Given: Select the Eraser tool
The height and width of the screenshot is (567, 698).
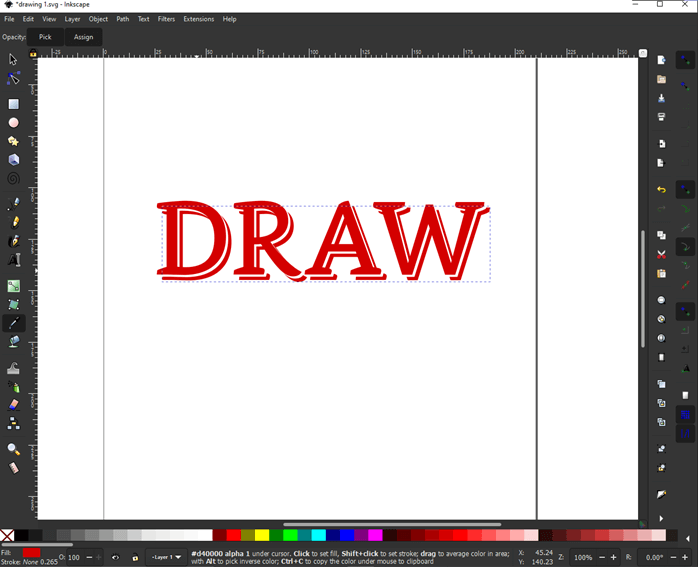Looking at the screenshot, I should pos(13,405).
